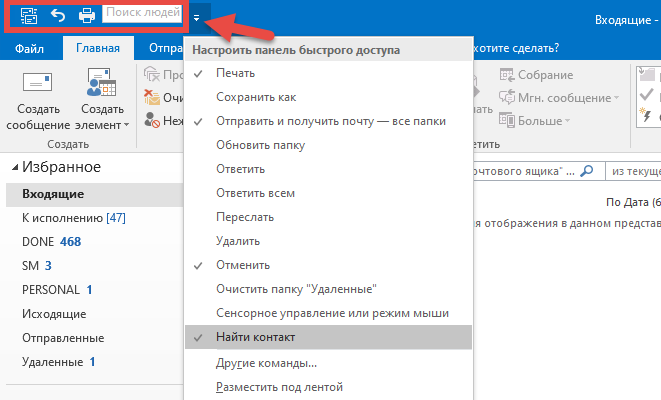
Task: Enable 'Ответить' quick access option
Action: (328, 169)
